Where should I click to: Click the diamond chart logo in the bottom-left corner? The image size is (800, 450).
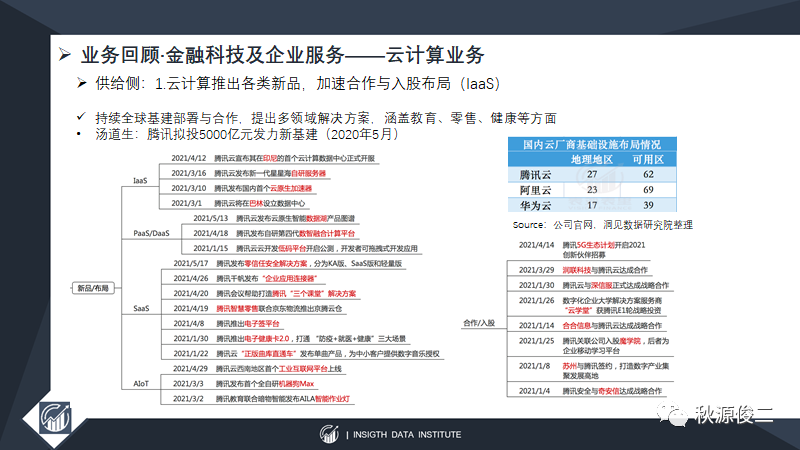[x=55, y=418]
